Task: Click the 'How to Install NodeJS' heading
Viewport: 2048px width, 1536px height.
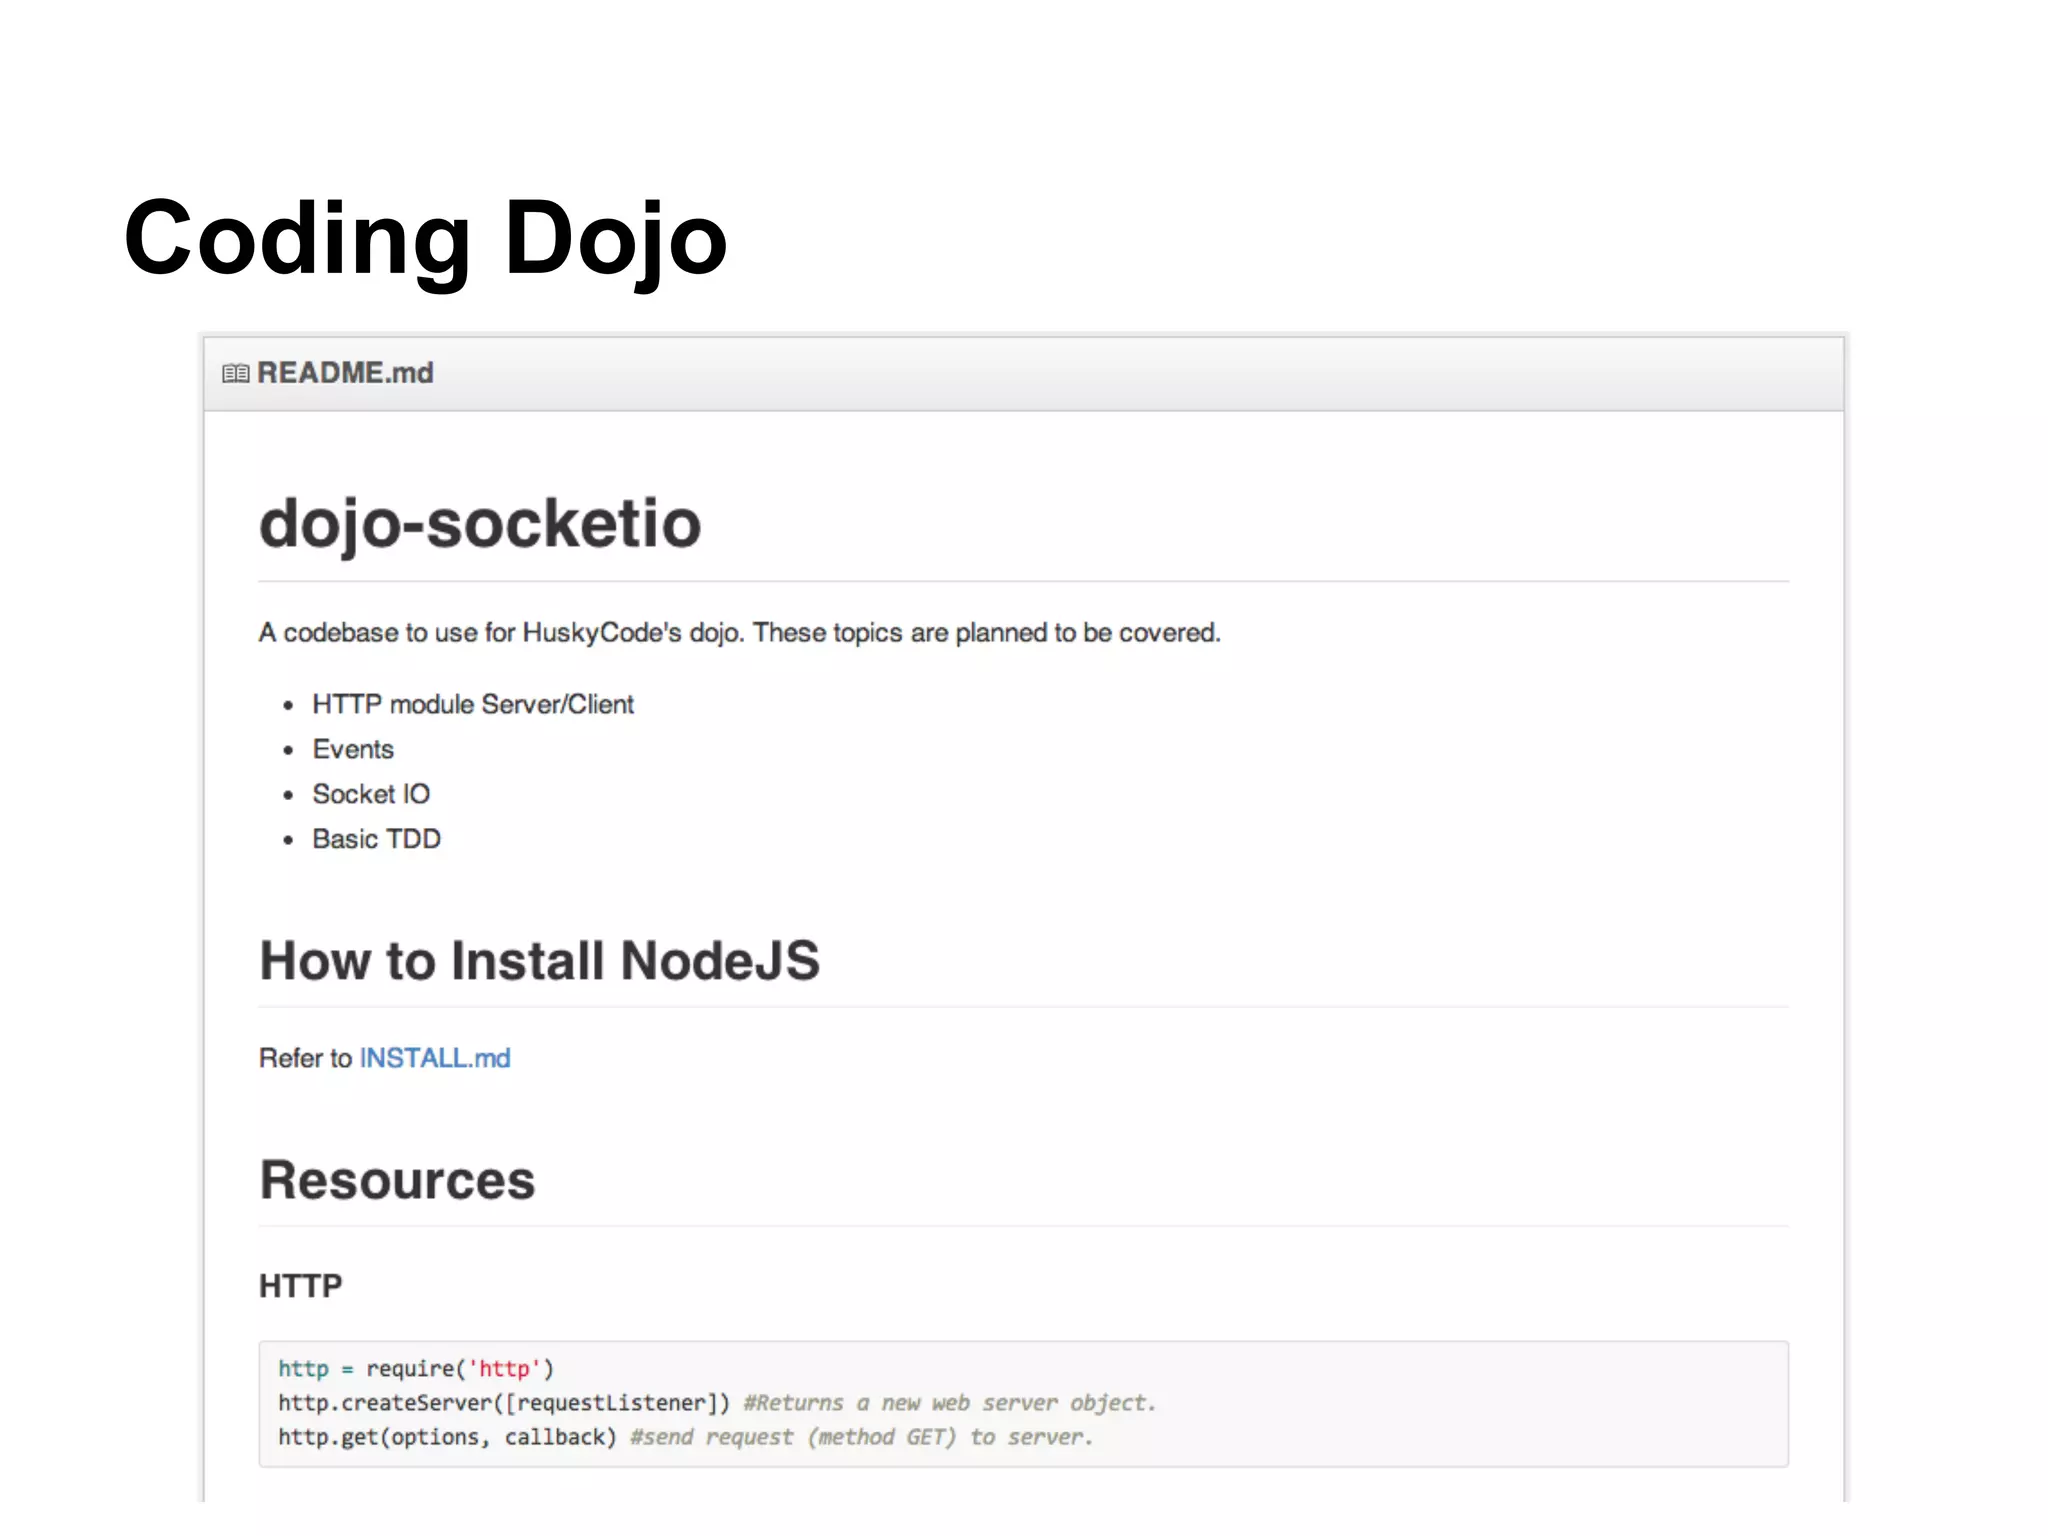Action: 539,961
